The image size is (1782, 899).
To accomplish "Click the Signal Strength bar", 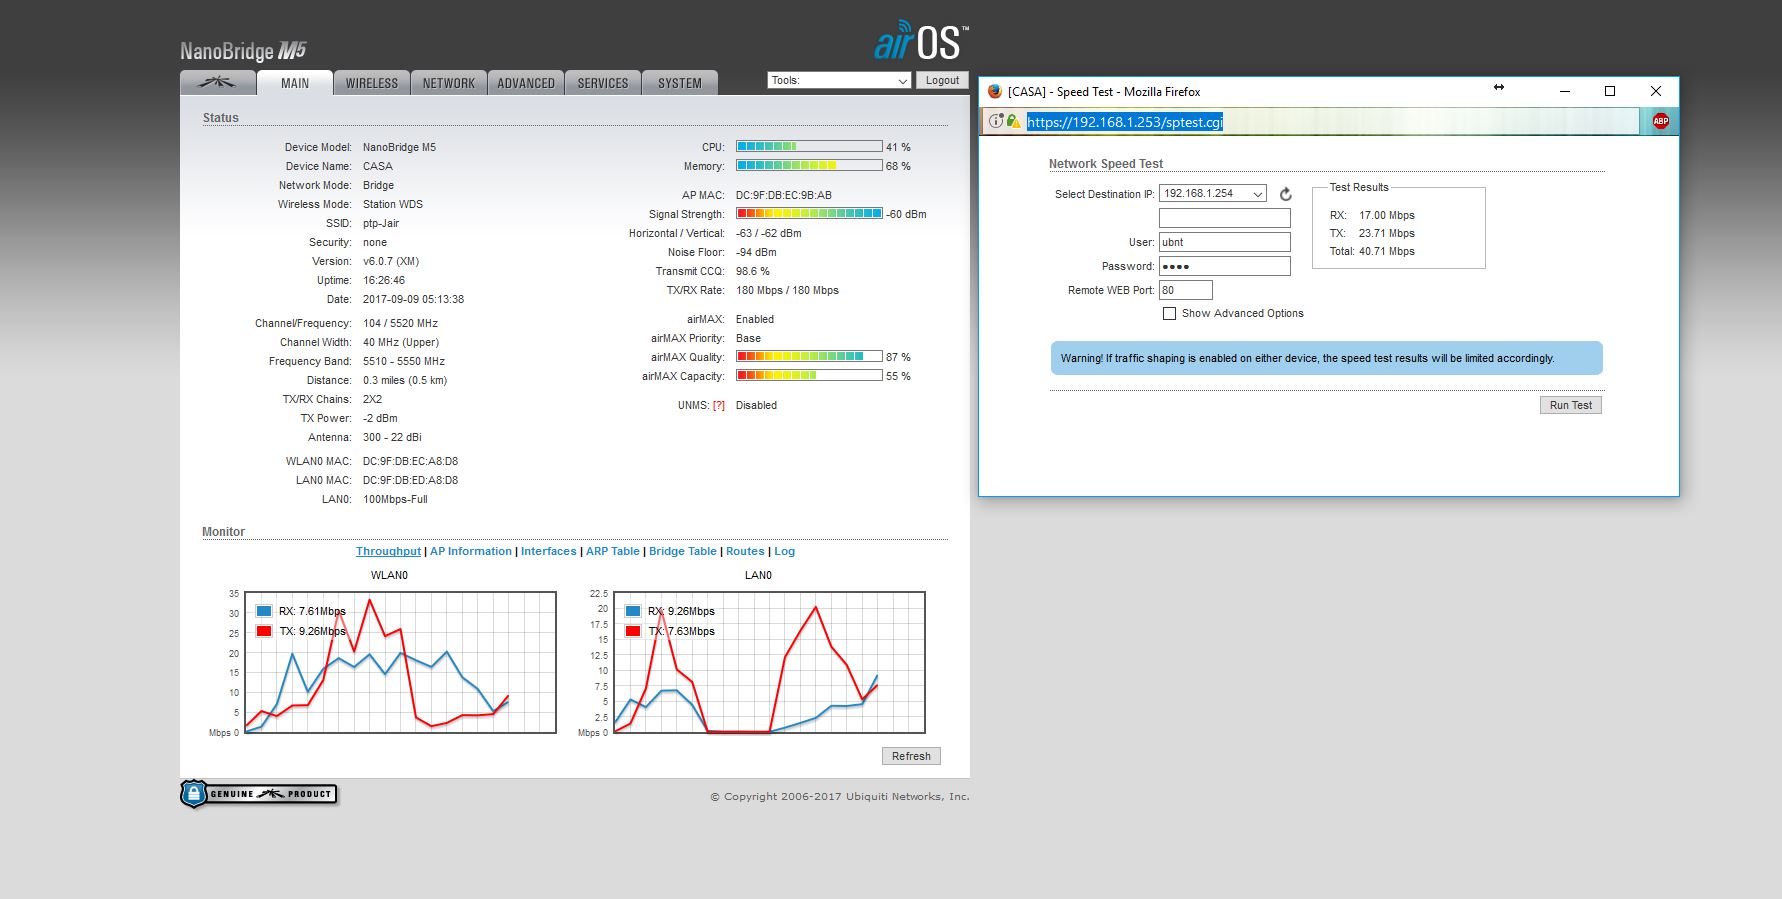I will tap(808, 214).
